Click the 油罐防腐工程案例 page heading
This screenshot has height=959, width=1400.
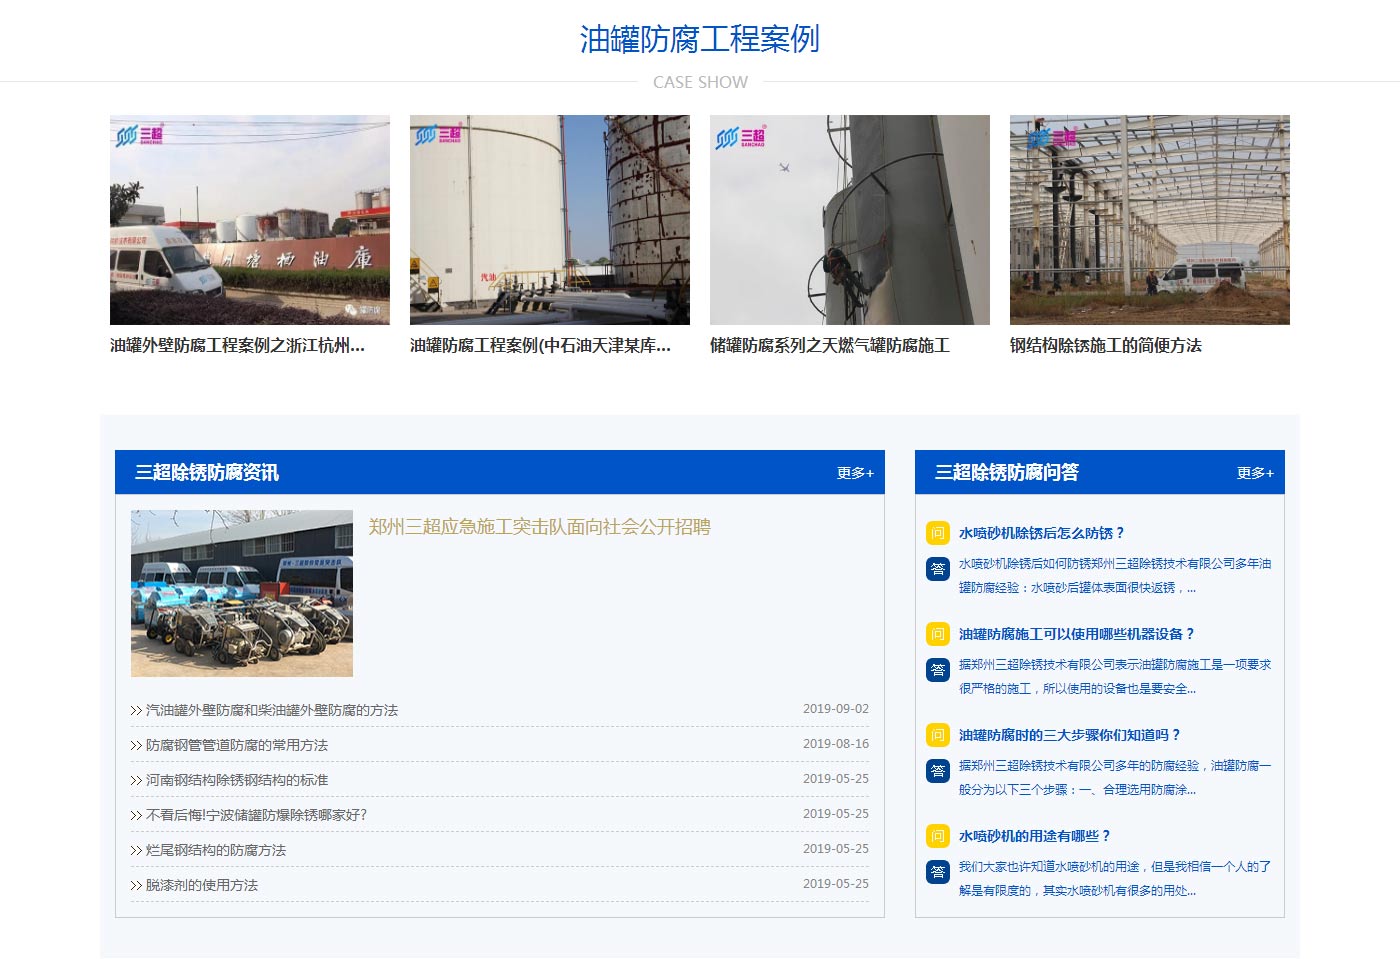point(699,41)
